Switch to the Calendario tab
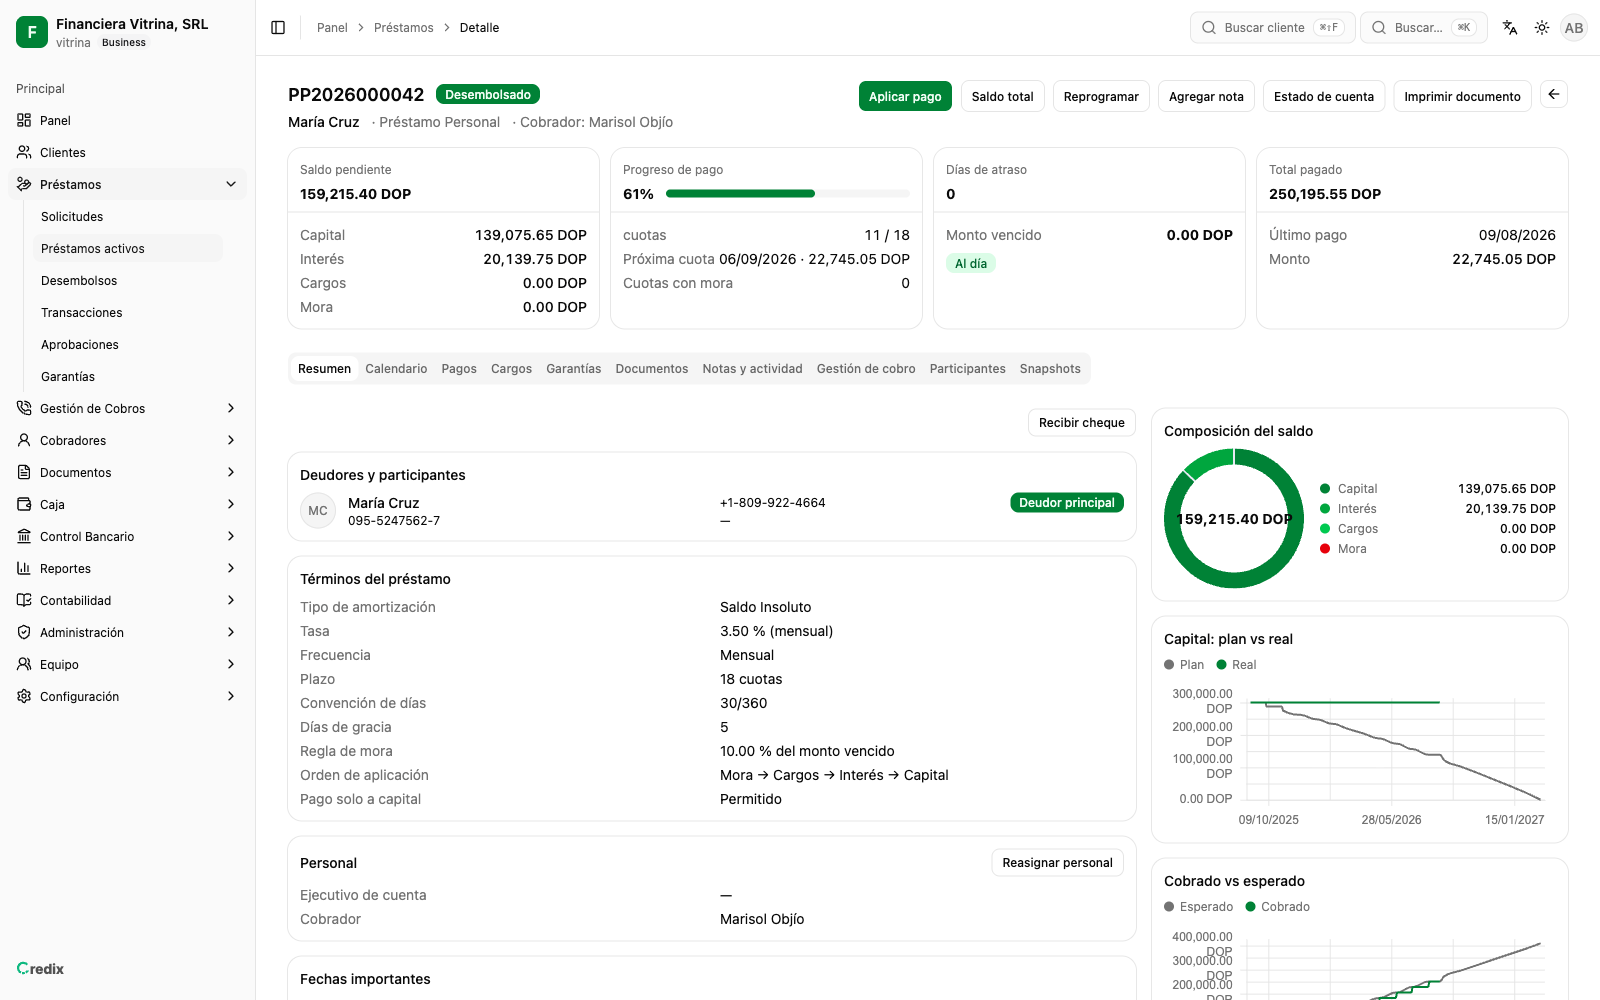1600x1000 pixels. 396,369
